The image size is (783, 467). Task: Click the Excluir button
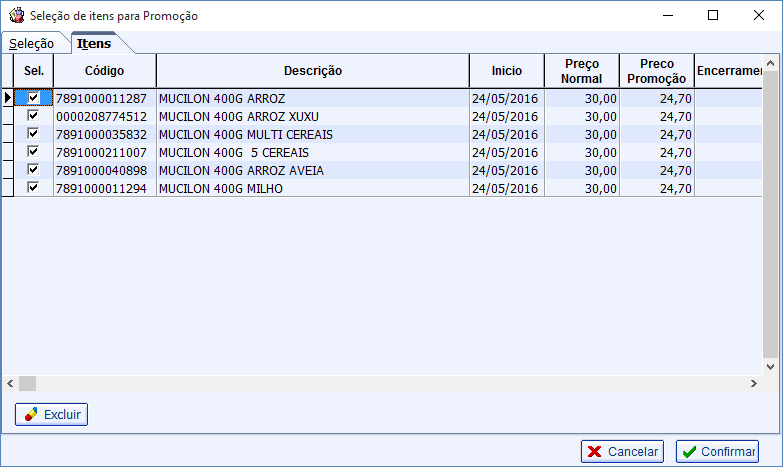coord(51,415)
